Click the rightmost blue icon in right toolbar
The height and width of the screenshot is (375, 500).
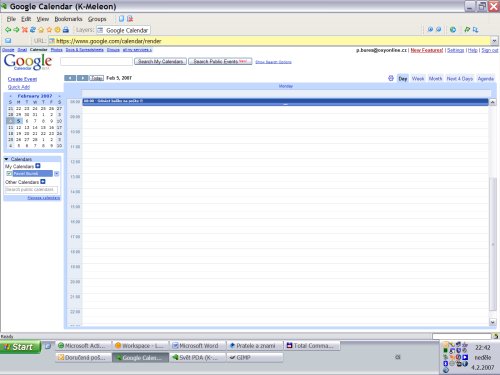coord(475,30)
